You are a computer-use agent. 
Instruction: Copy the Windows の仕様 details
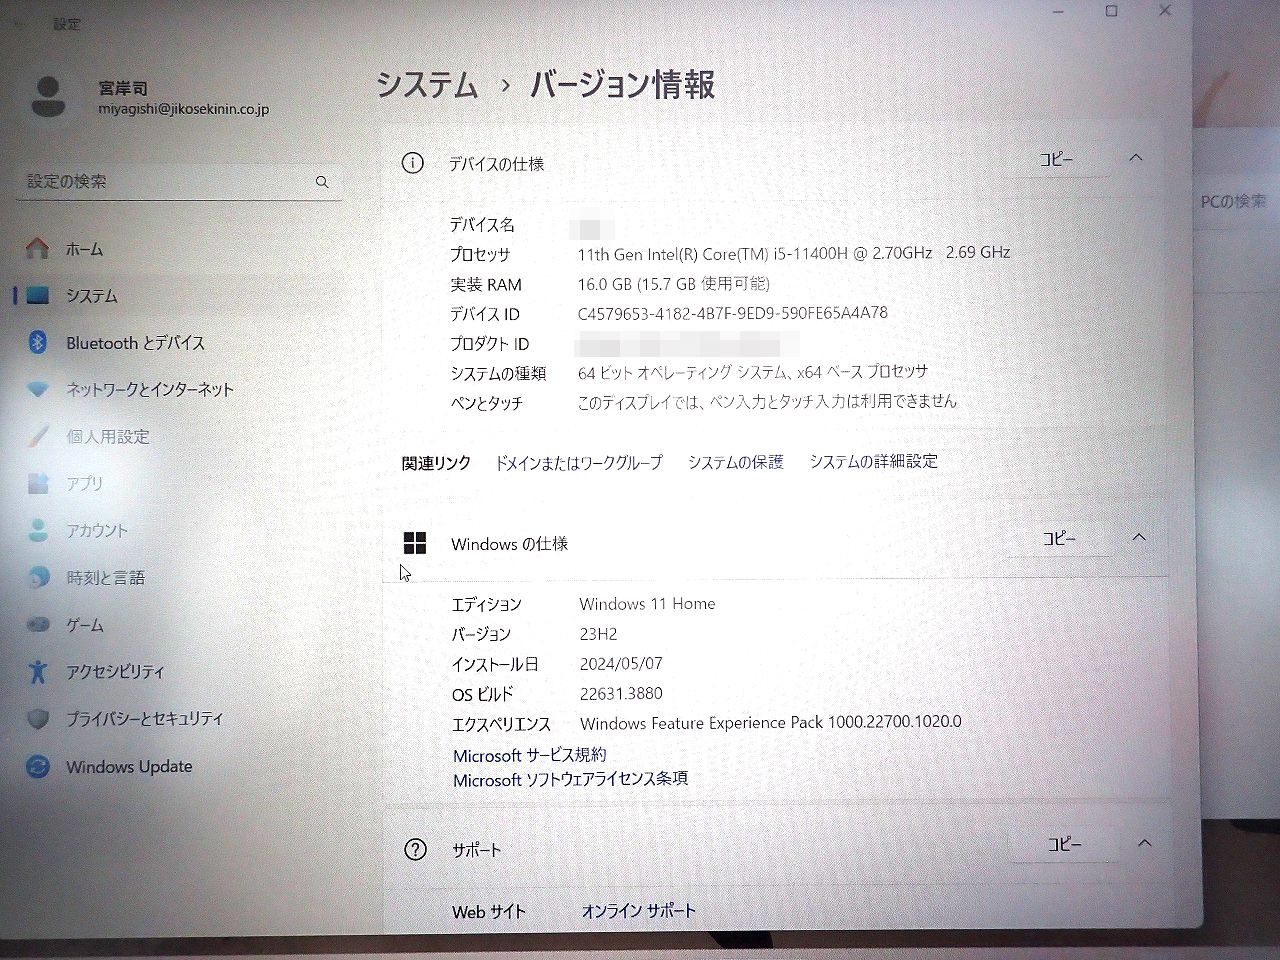click(x=1059, y=538)
